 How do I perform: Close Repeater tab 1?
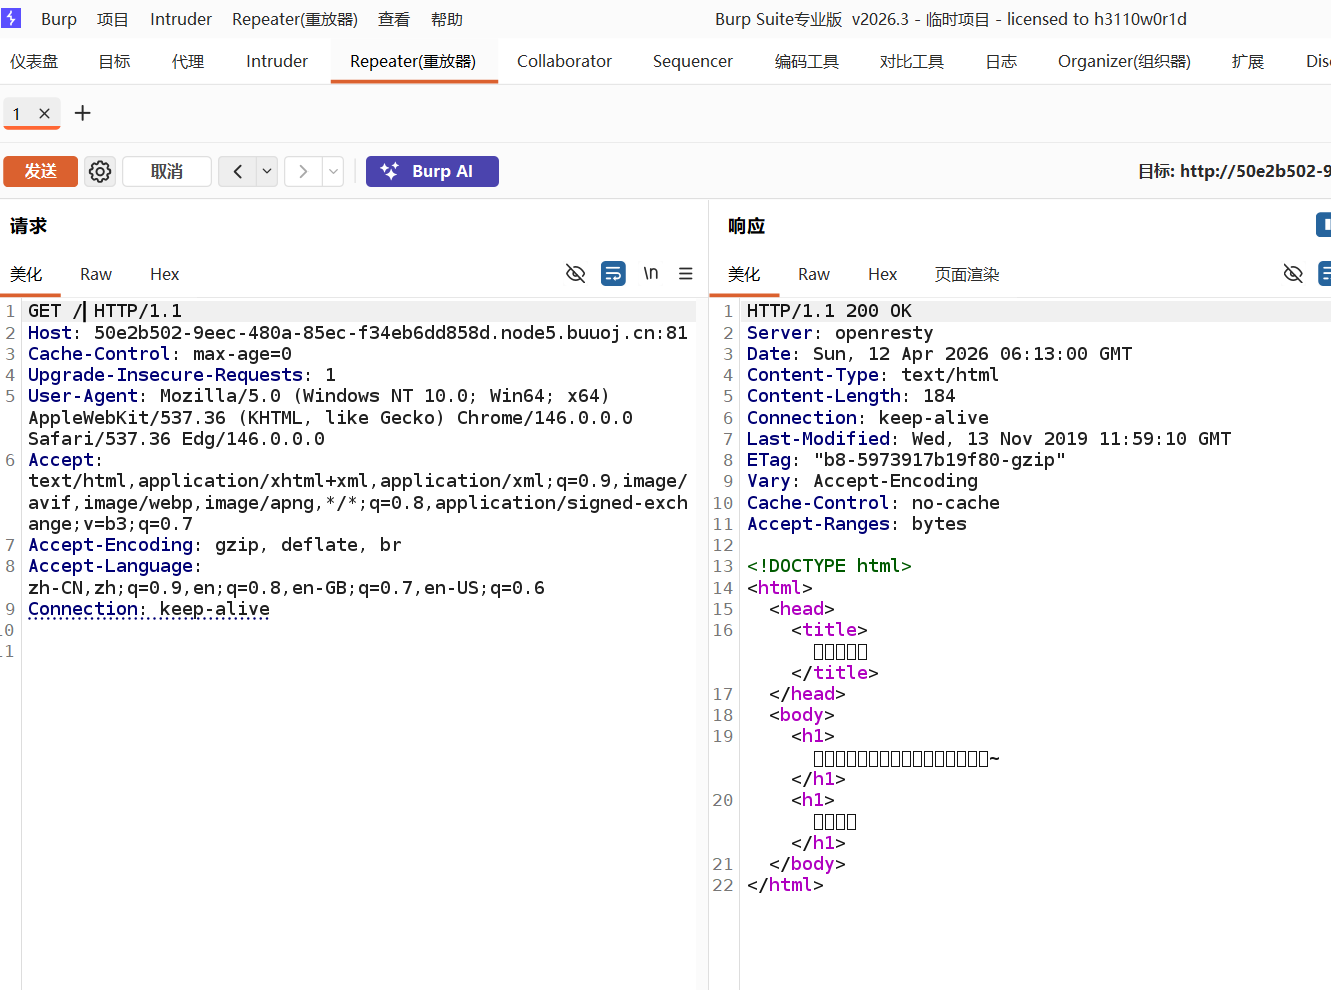pyautogui.click(x=44, y=114)
